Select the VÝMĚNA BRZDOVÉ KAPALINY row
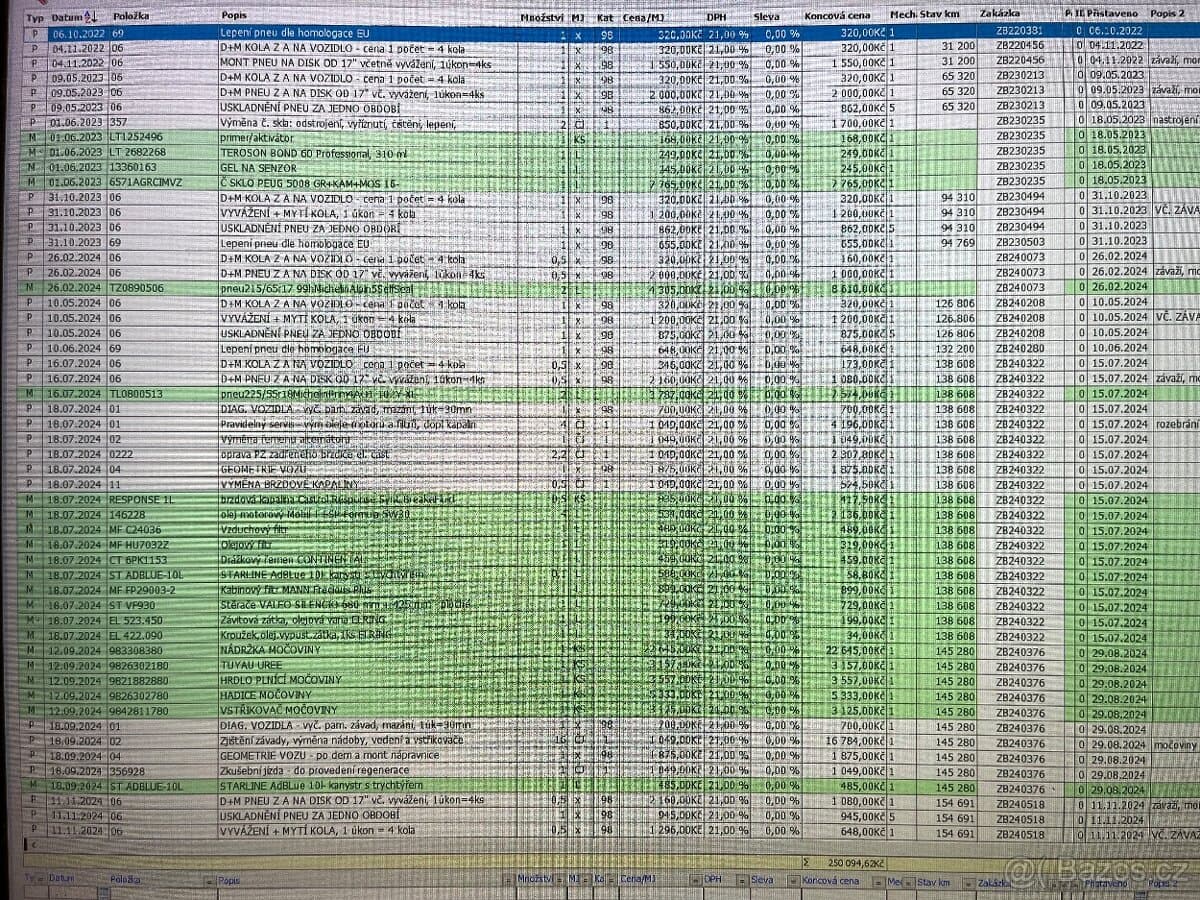 600,484
